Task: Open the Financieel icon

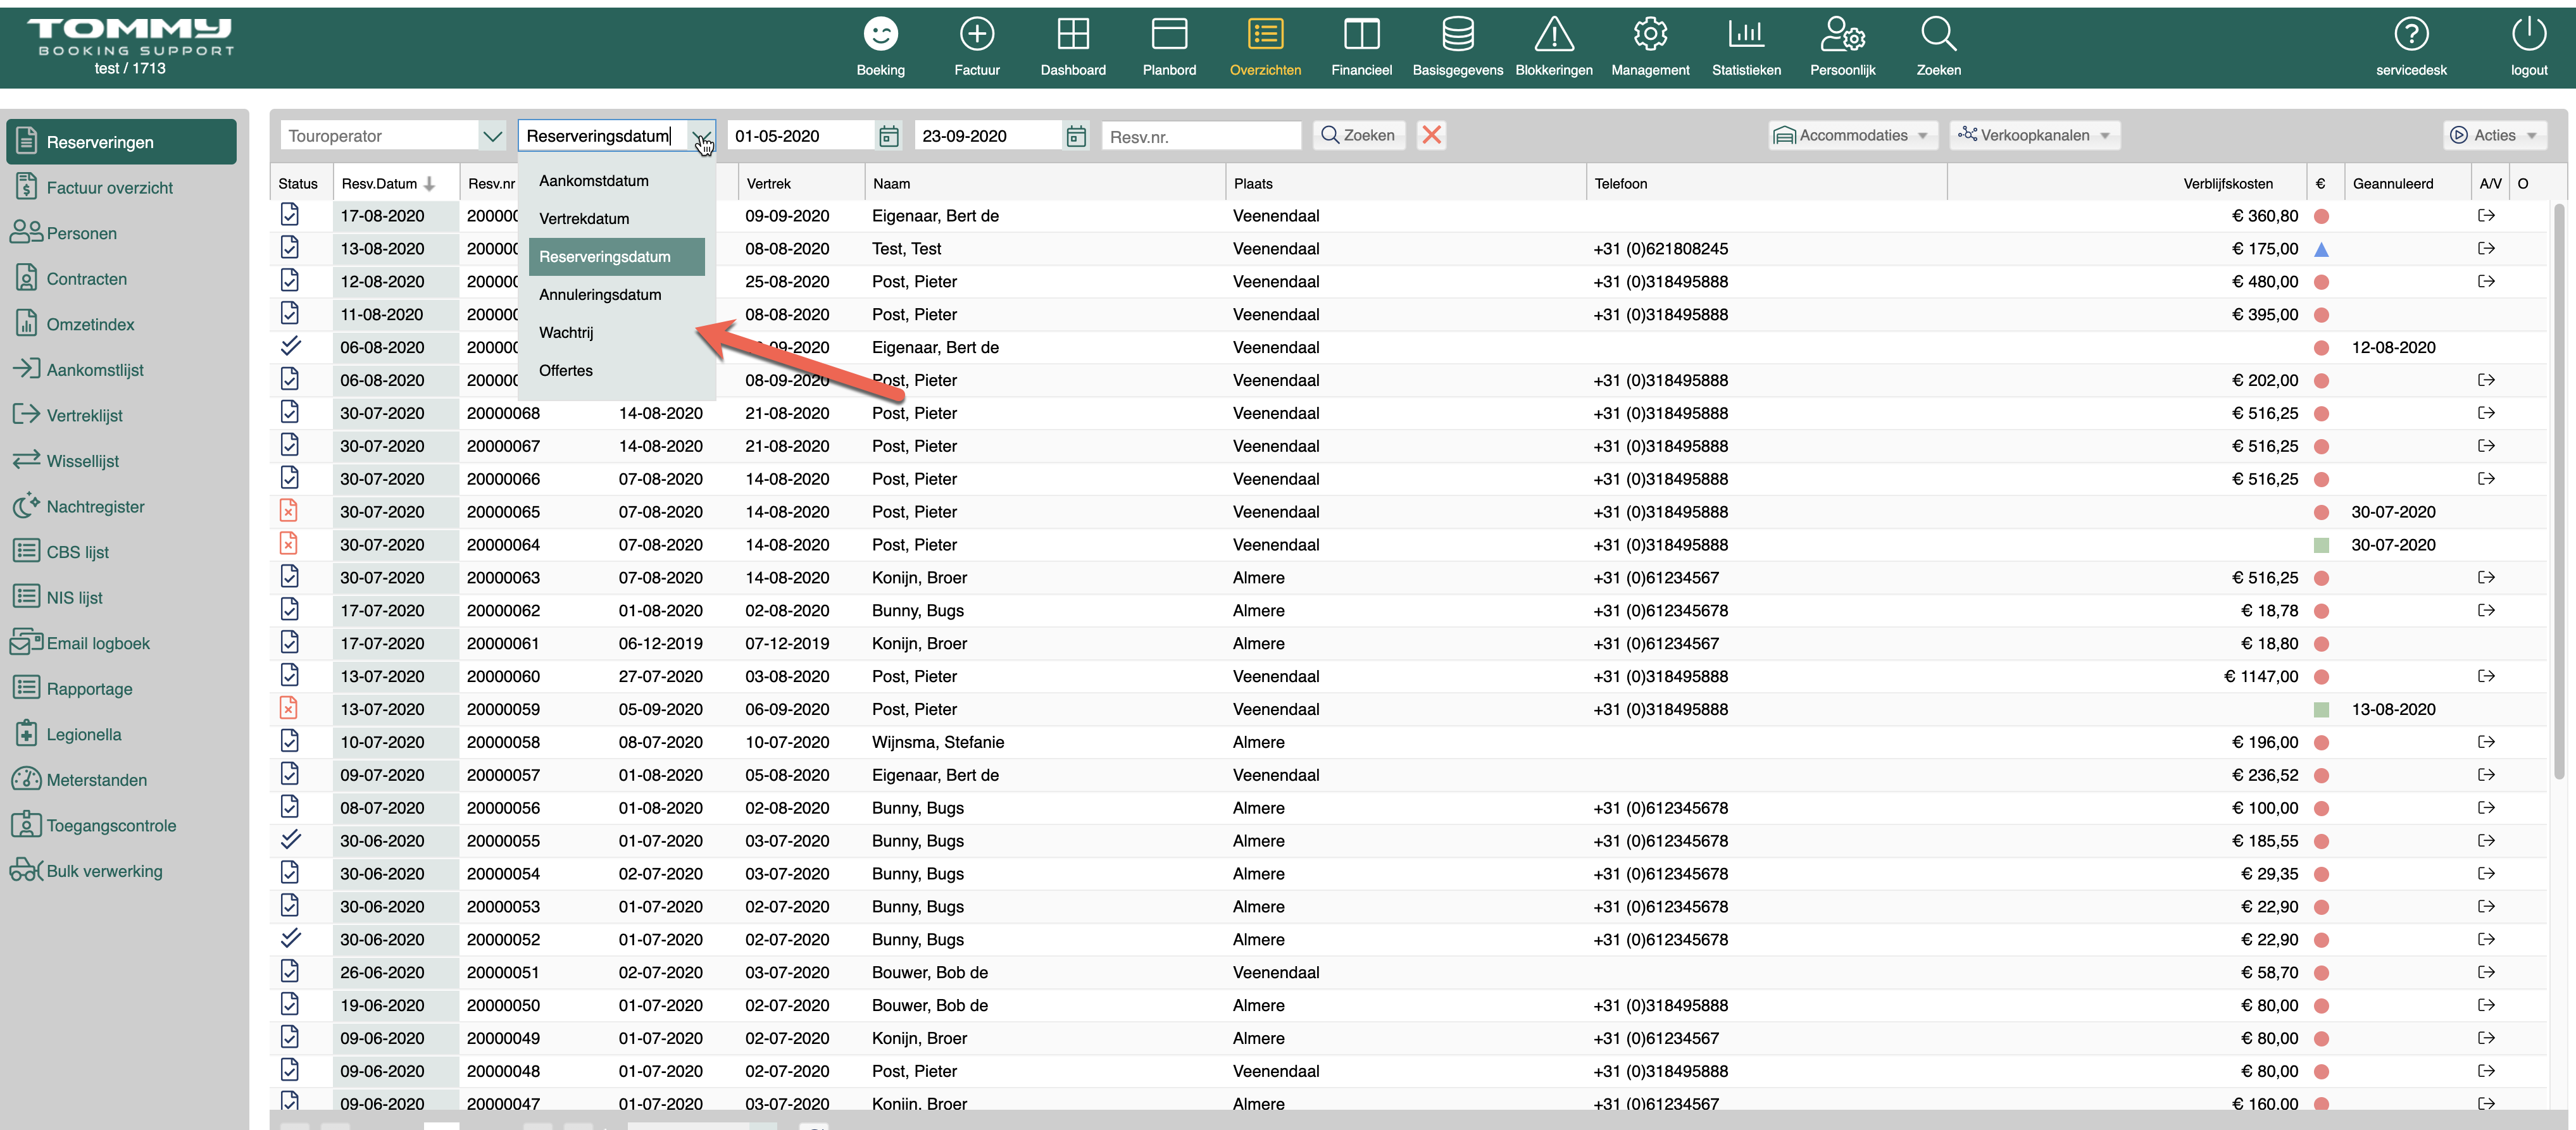Action: coord(1361,34)
